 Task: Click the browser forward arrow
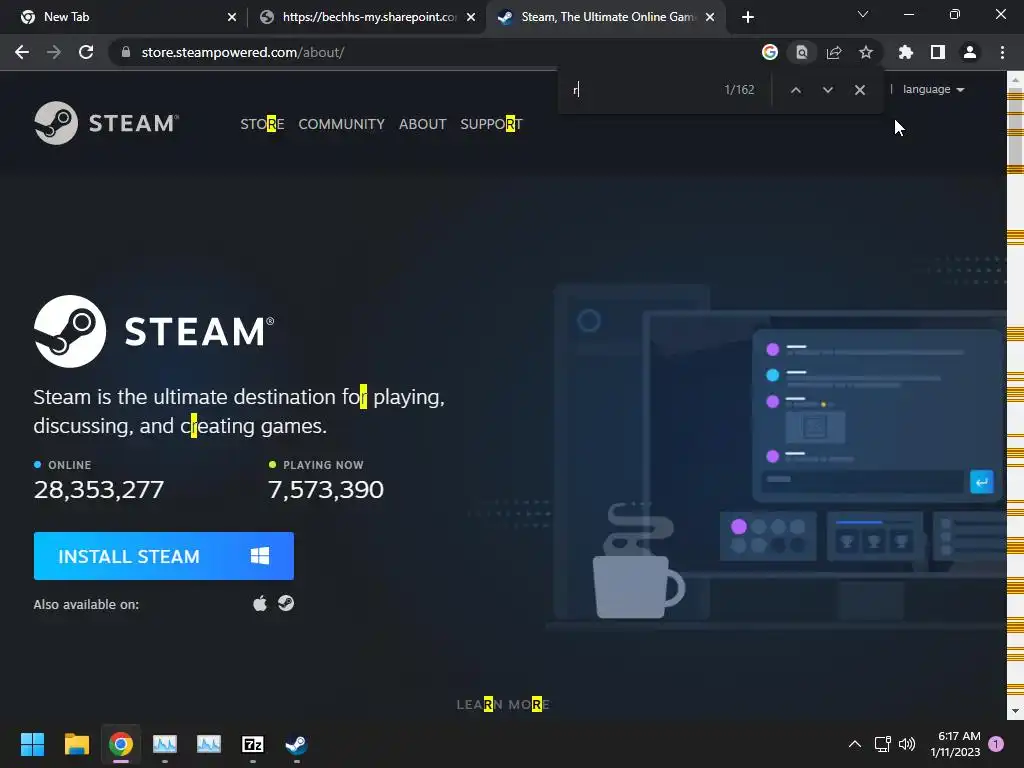(x=54, y=52)
